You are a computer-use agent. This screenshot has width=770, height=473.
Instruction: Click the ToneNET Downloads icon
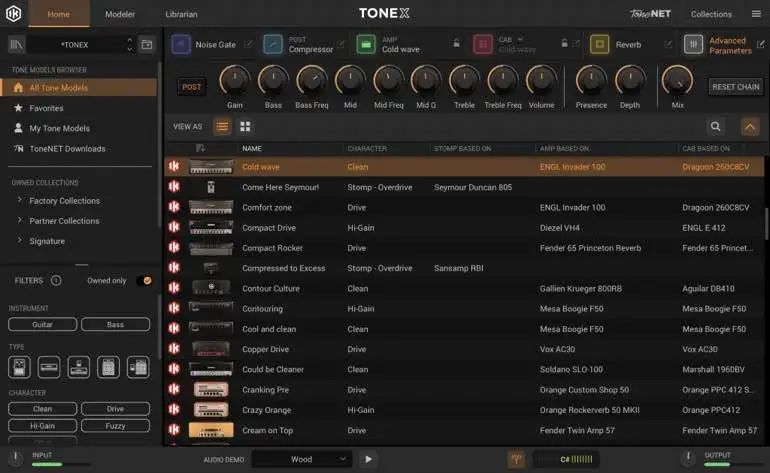[x=19, y=148]
